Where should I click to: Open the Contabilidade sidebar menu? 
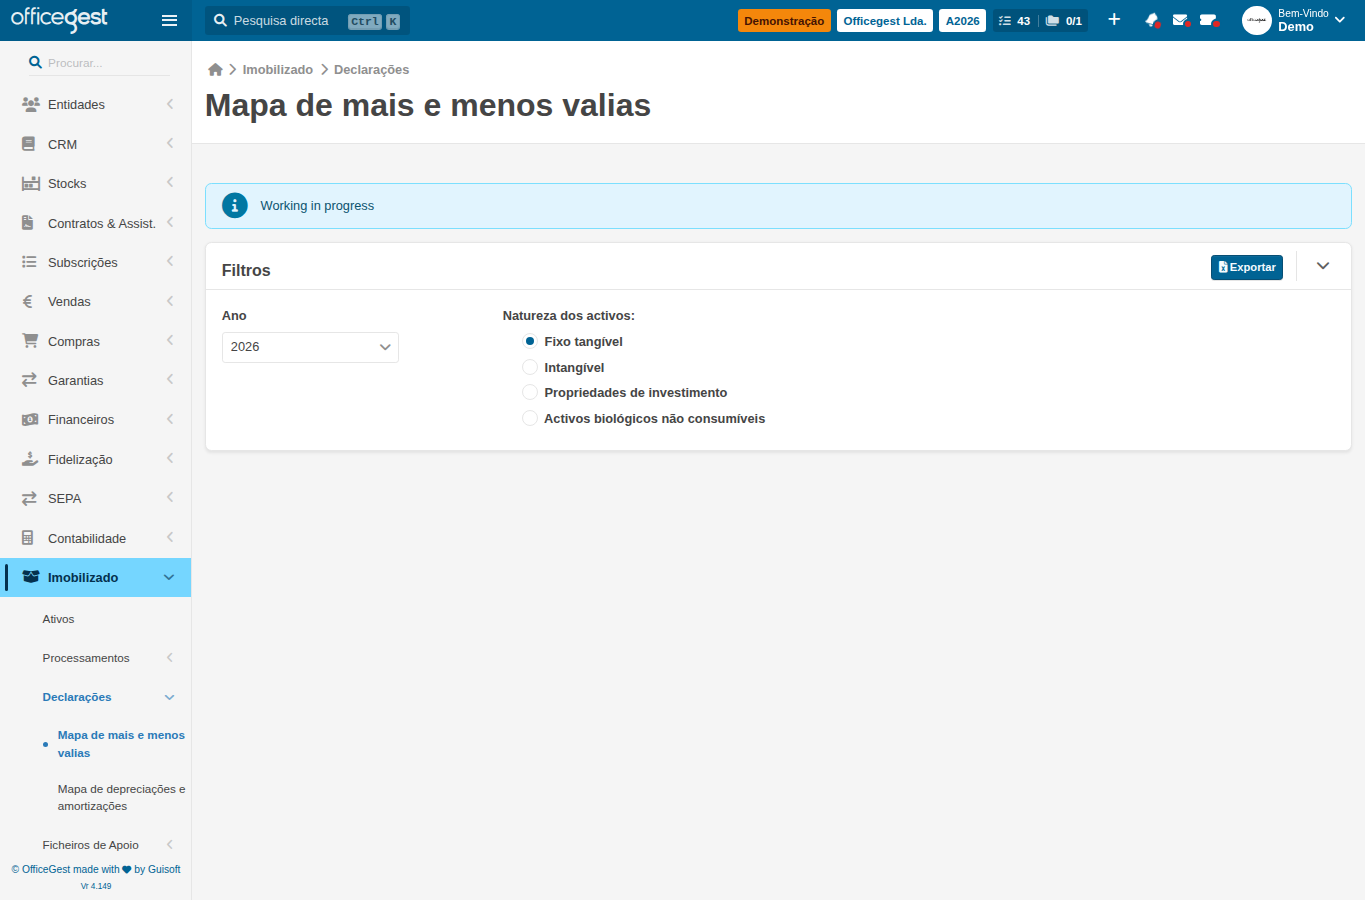pos(96,538)
